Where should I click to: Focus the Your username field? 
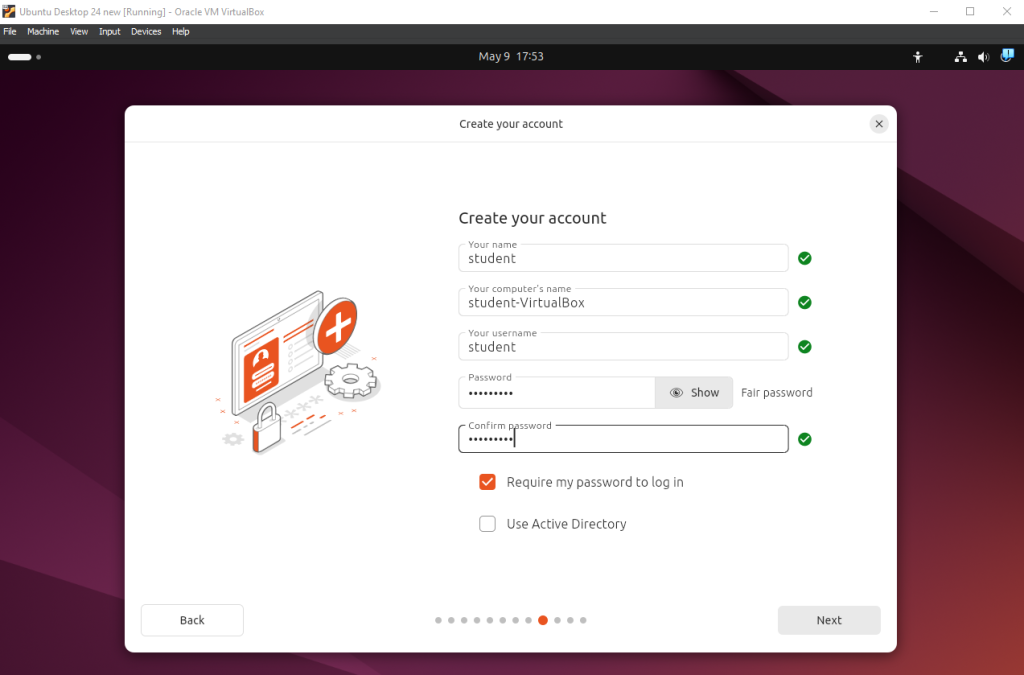point(623,347)
